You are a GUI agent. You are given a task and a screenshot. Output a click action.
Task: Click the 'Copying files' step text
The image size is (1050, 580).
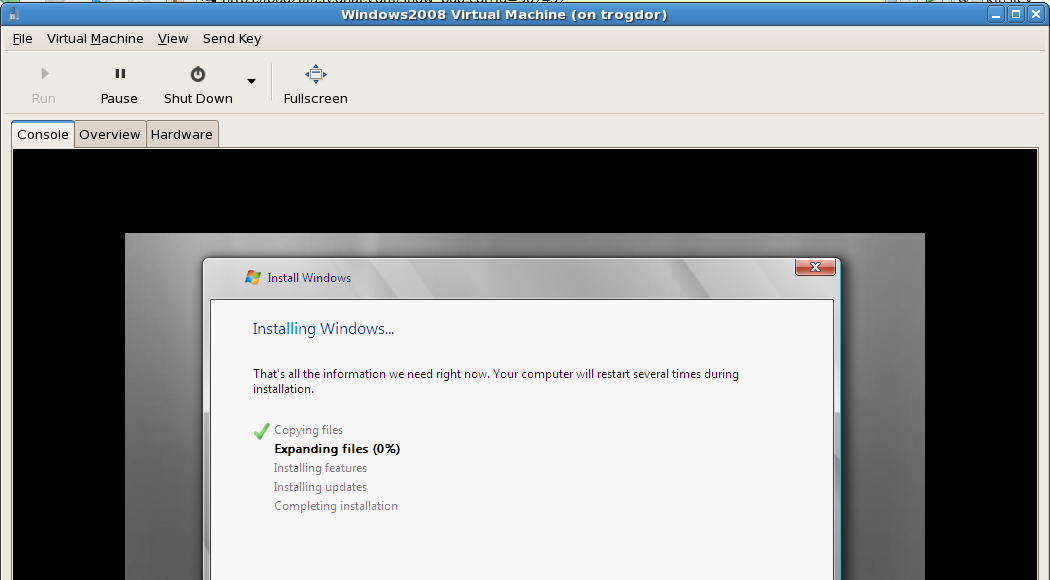[x=308, y=430]
